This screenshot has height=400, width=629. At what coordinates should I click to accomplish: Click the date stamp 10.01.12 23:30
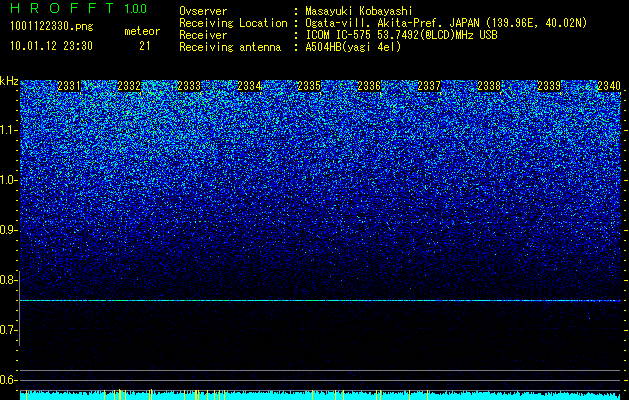[51, 46]
